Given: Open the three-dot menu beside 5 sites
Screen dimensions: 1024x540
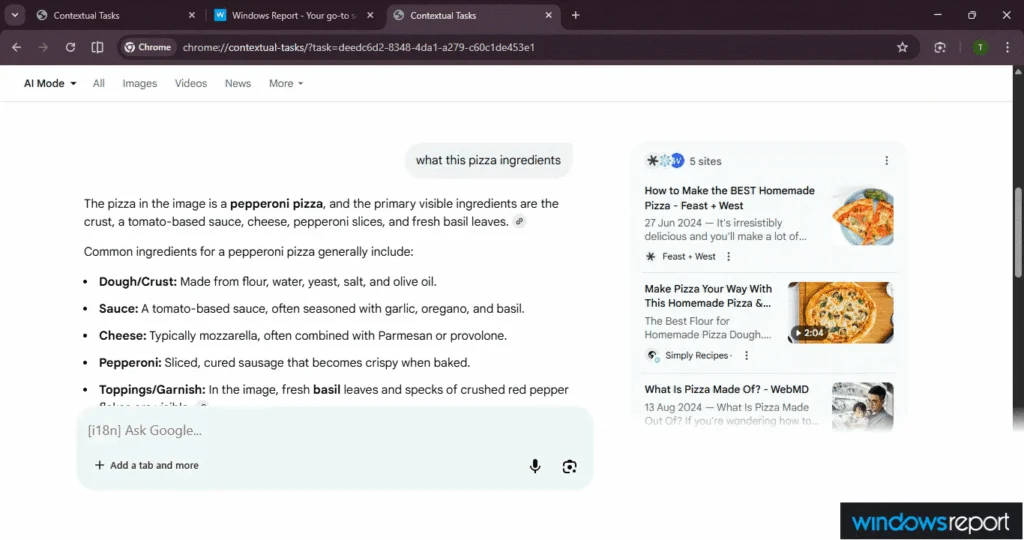Looking at the screenshot, I should point(886,161).
